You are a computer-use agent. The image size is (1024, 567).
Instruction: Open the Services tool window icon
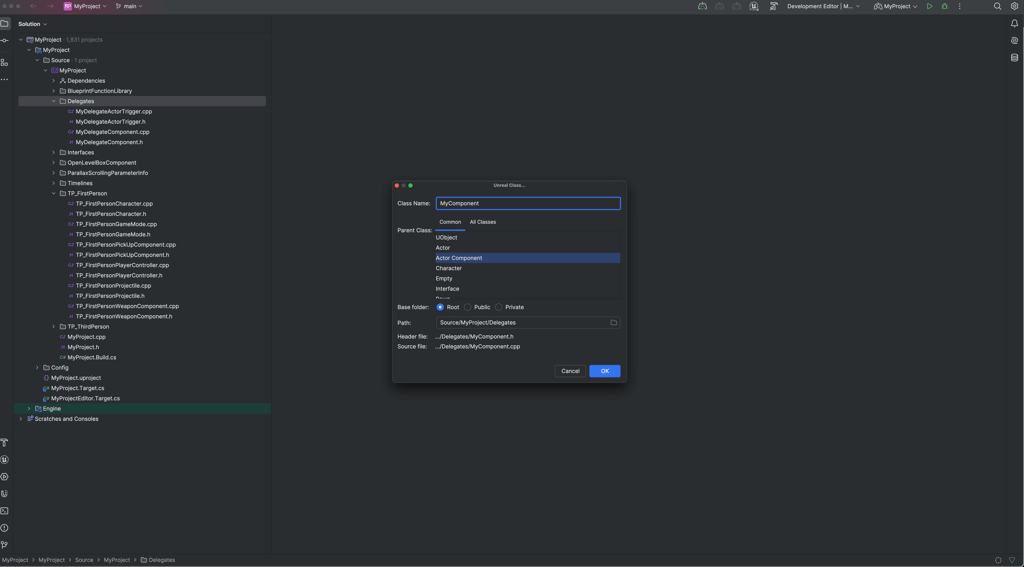coord(5,477)
